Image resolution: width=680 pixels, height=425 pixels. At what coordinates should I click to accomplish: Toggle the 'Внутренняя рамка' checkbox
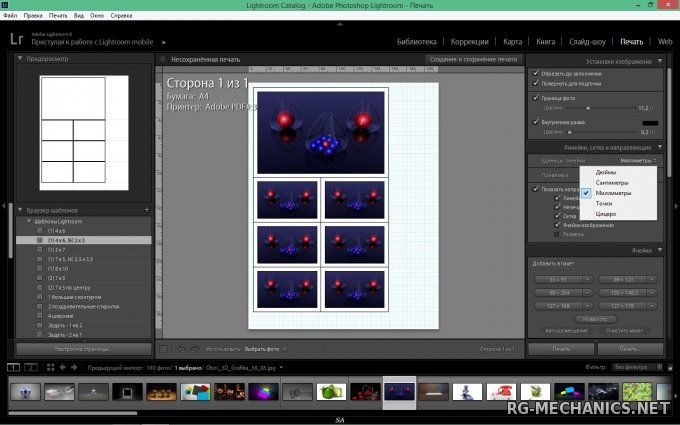536,122
